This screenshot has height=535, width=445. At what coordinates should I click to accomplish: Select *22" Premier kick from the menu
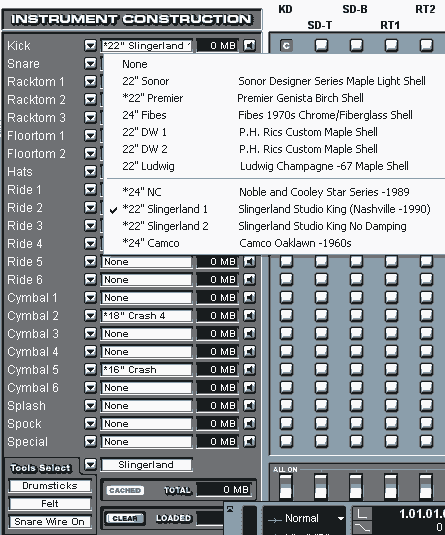pyautogui.click(x=274, y=98)
